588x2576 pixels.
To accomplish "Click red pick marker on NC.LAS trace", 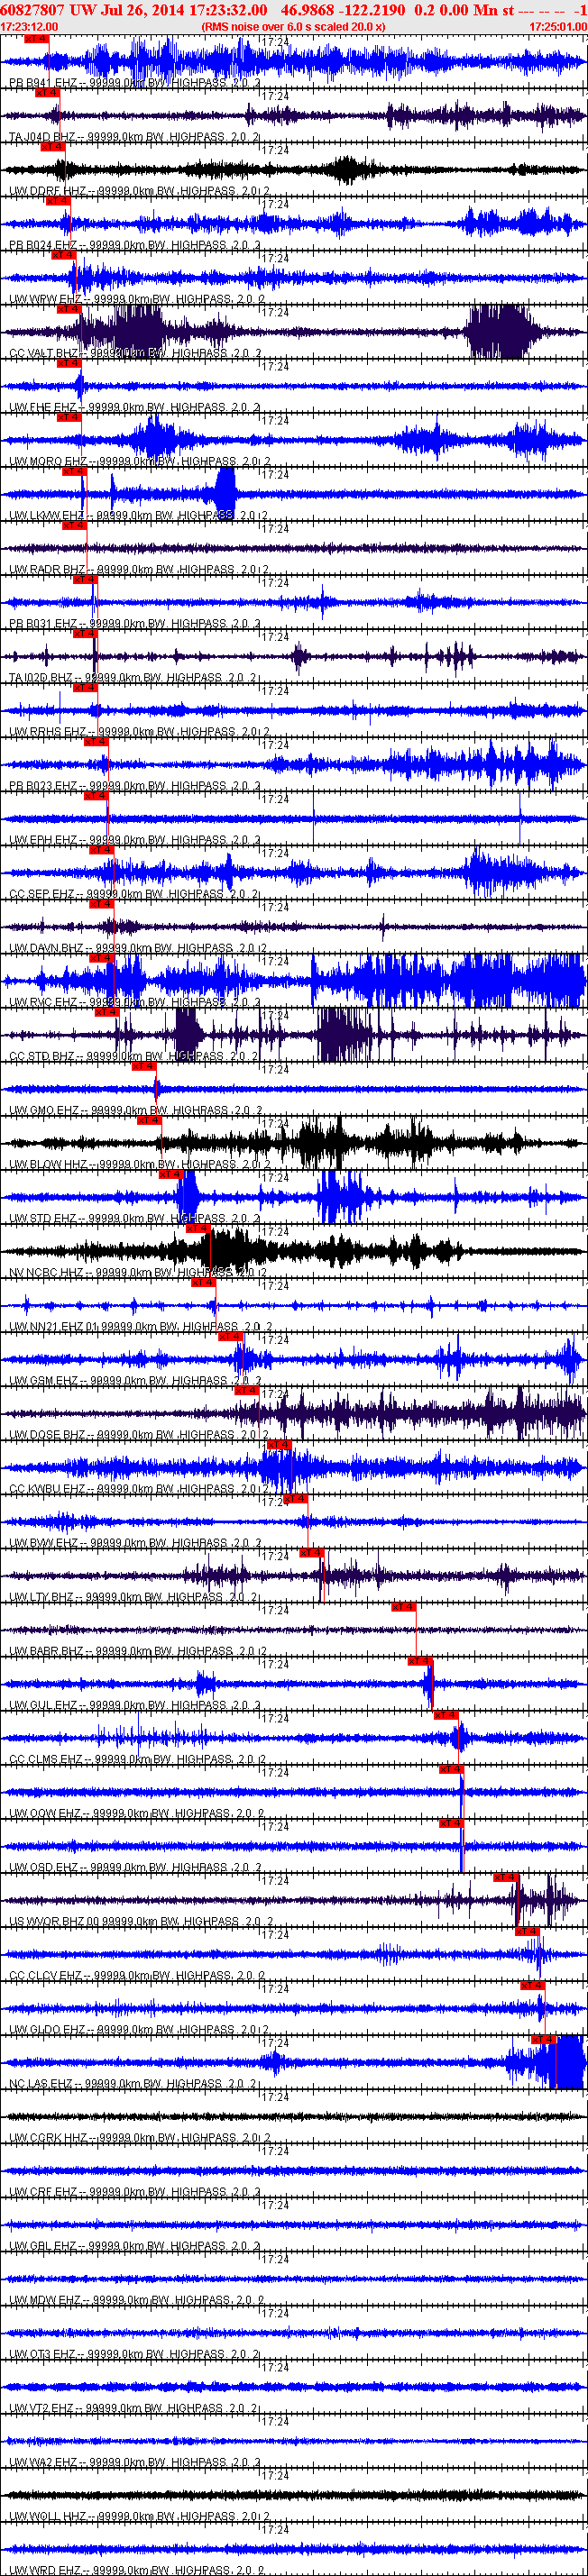I will coord(542,2039).
